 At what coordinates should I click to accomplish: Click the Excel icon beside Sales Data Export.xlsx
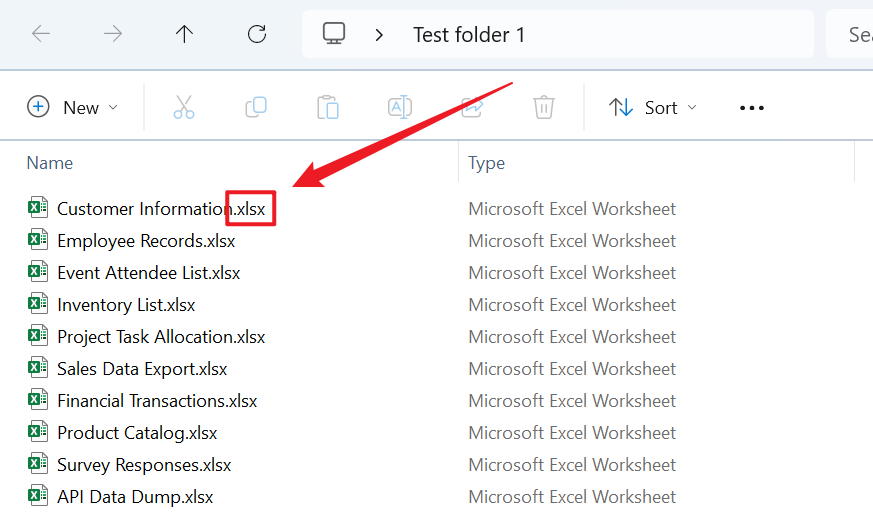[x=37, y=369]
